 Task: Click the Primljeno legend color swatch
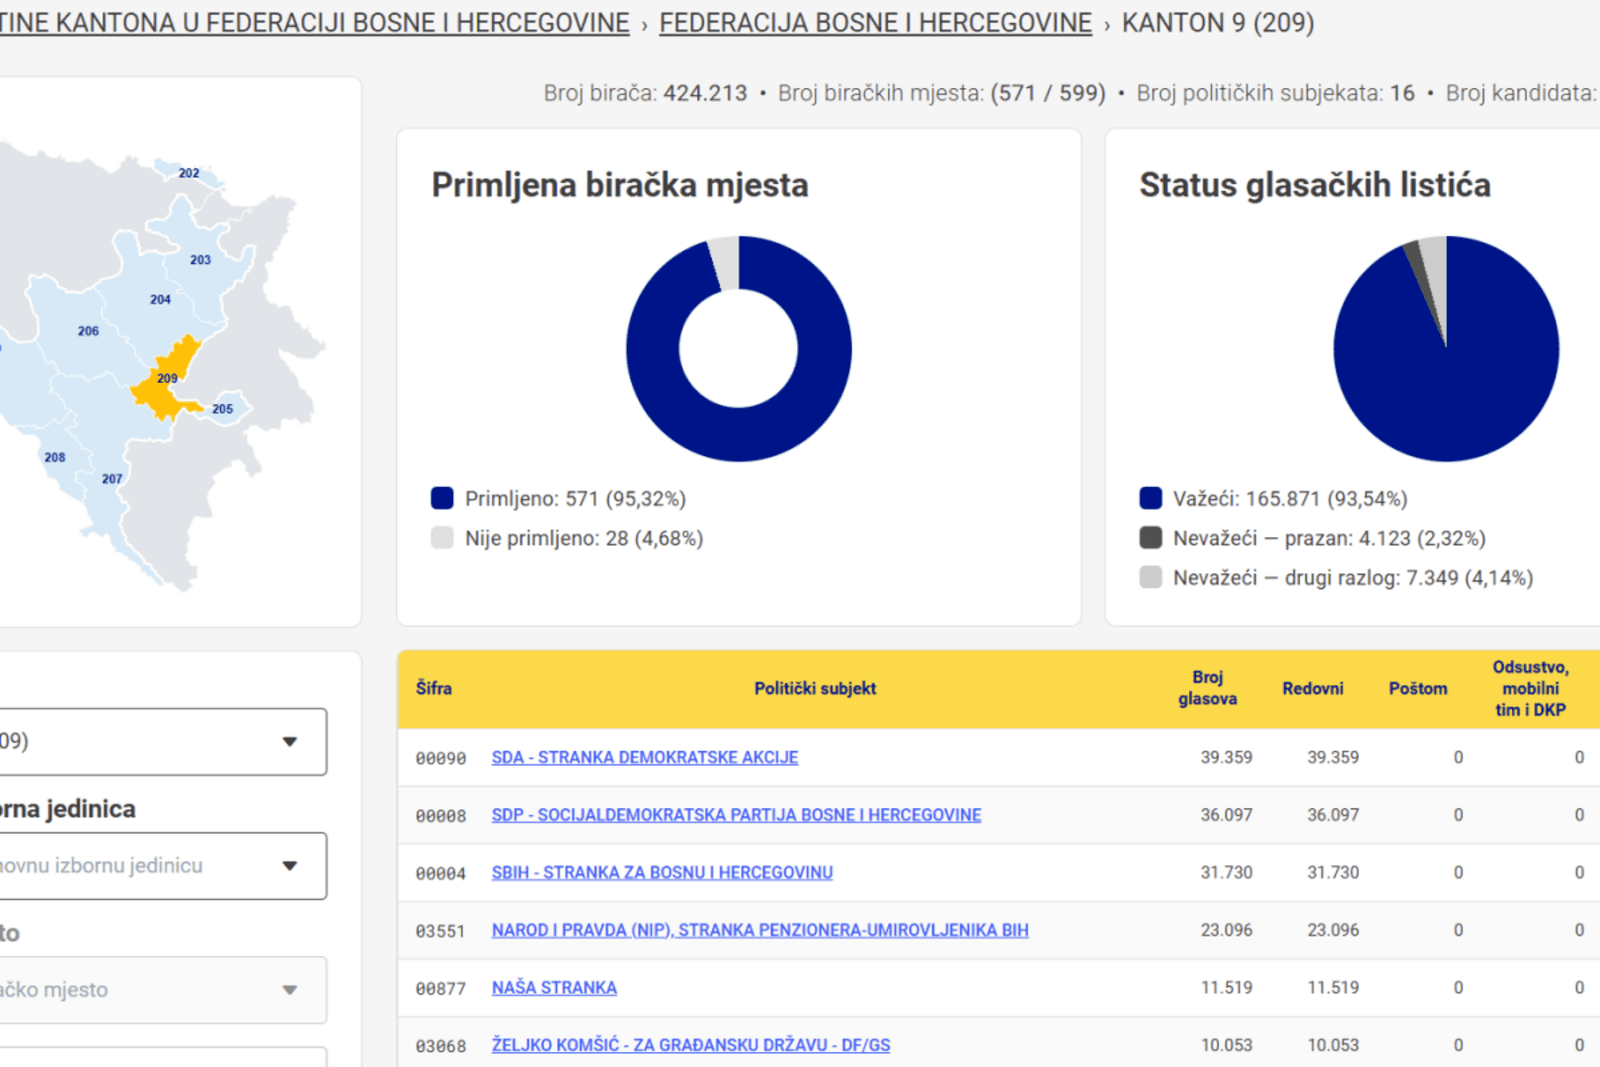(x=442, y=498)
